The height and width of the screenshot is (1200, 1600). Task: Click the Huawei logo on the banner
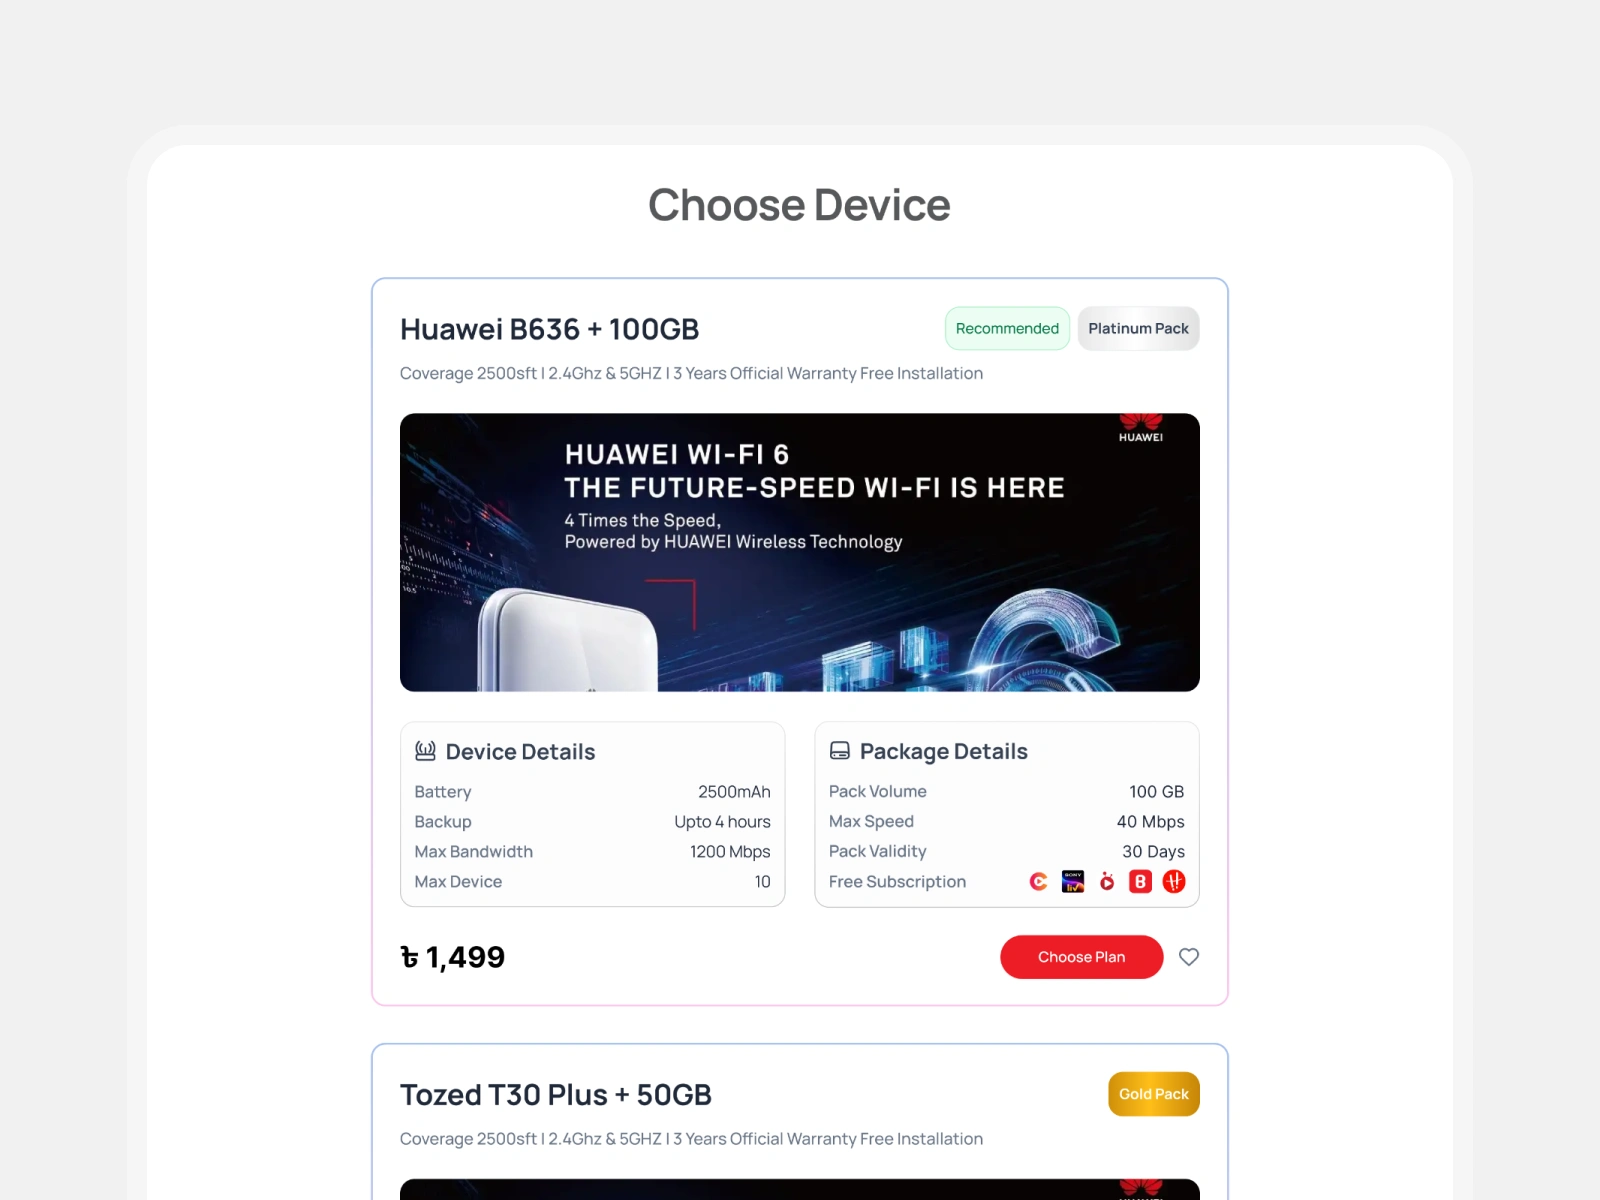point(1141,428)
